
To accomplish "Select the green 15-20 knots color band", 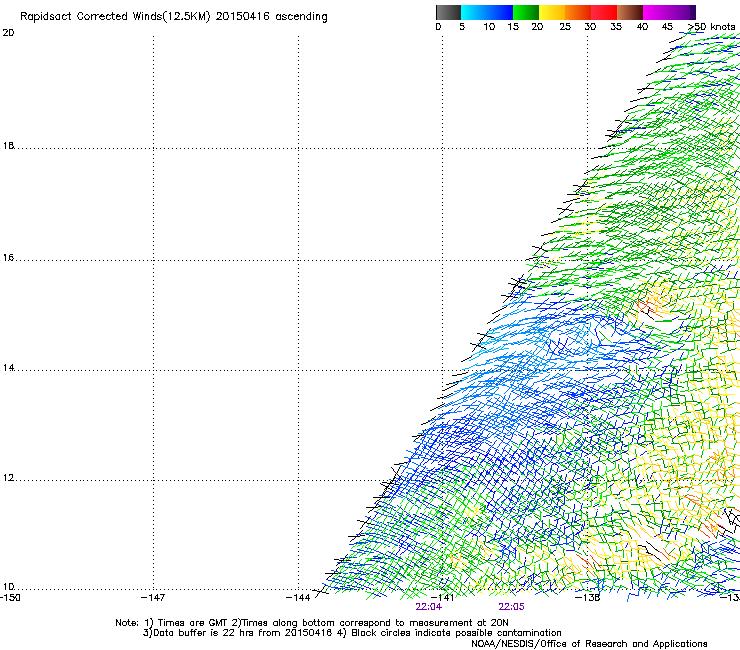I will (526, 12).
